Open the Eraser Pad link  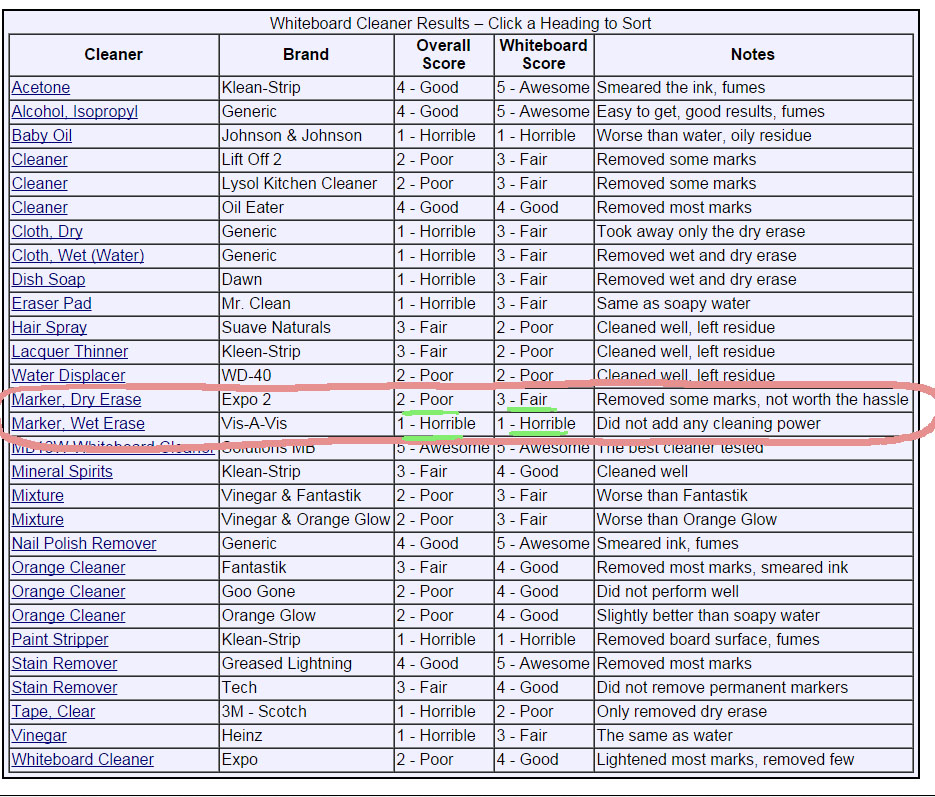tap(52, 303)
